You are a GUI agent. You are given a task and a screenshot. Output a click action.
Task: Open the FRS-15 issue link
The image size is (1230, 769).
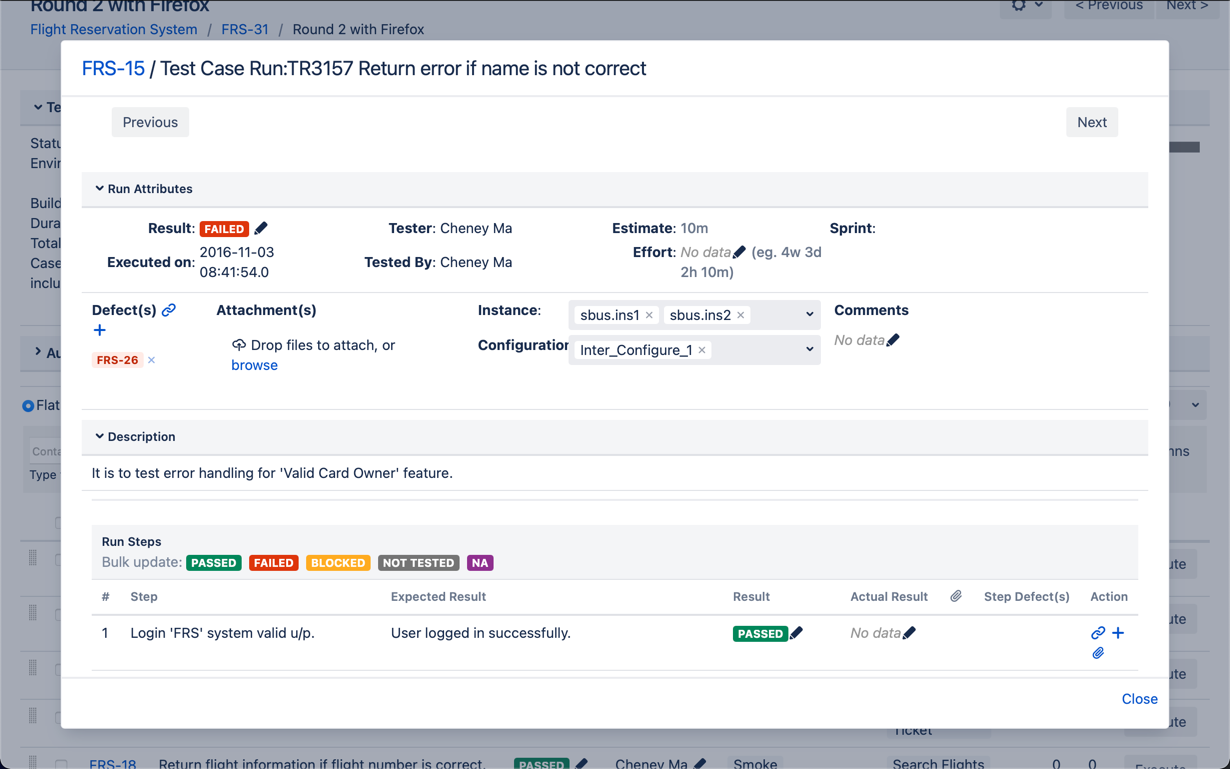tap(113, 68)
